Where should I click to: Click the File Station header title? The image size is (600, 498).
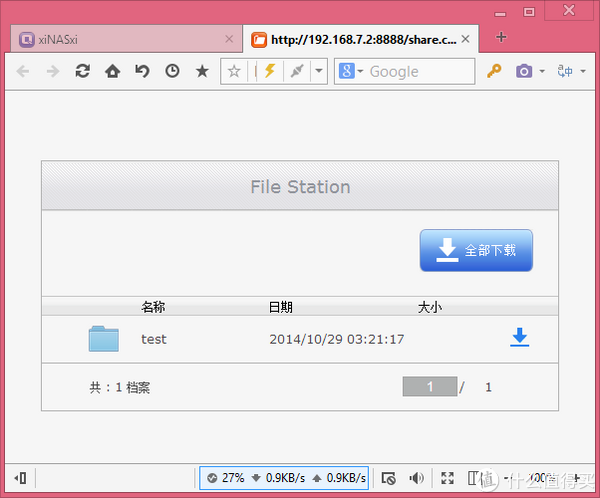(x=300, y=187)
